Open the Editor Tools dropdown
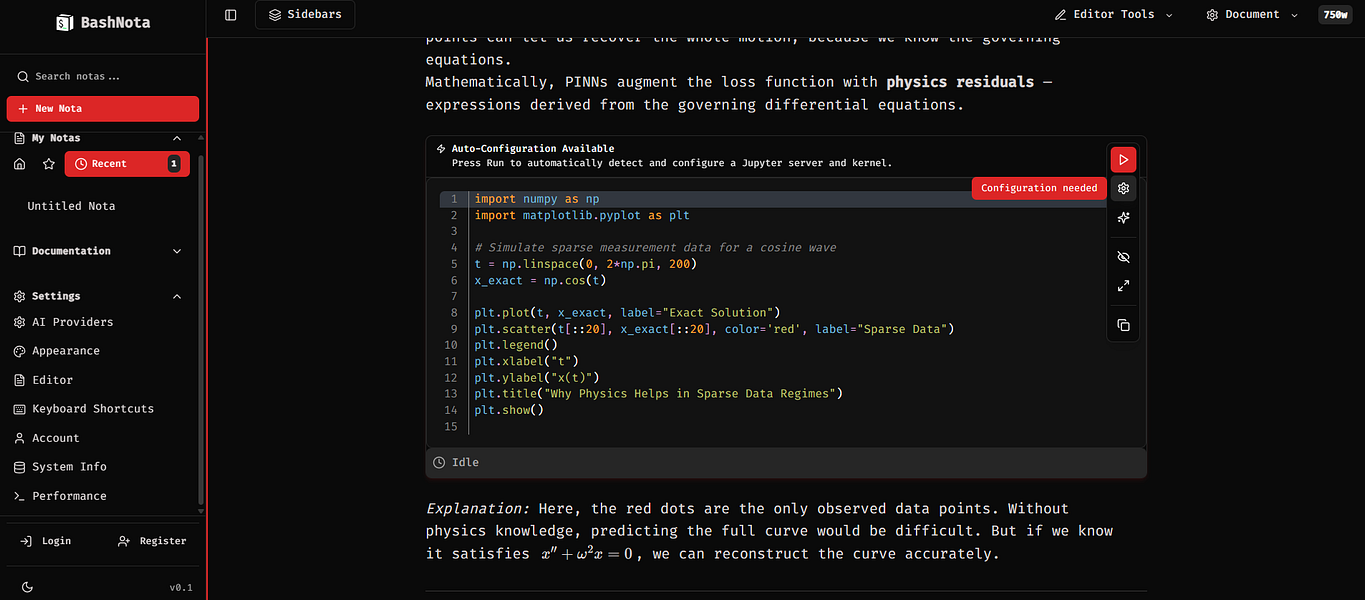Image resolution: width=1365 pixels, height=600 pixels. (1113, 15)
